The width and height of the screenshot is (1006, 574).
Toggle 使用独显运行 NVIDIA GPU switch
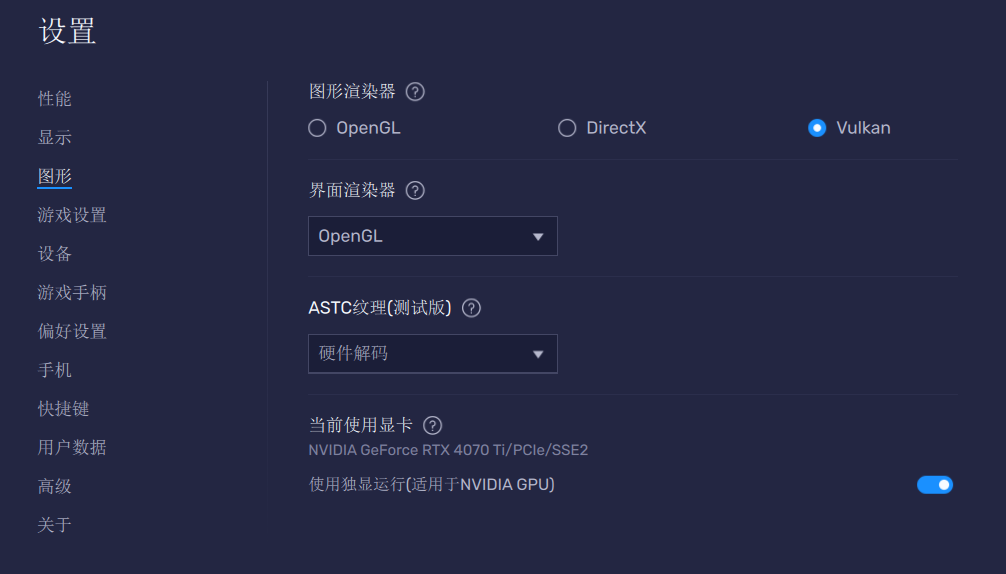tap(935, 485)
